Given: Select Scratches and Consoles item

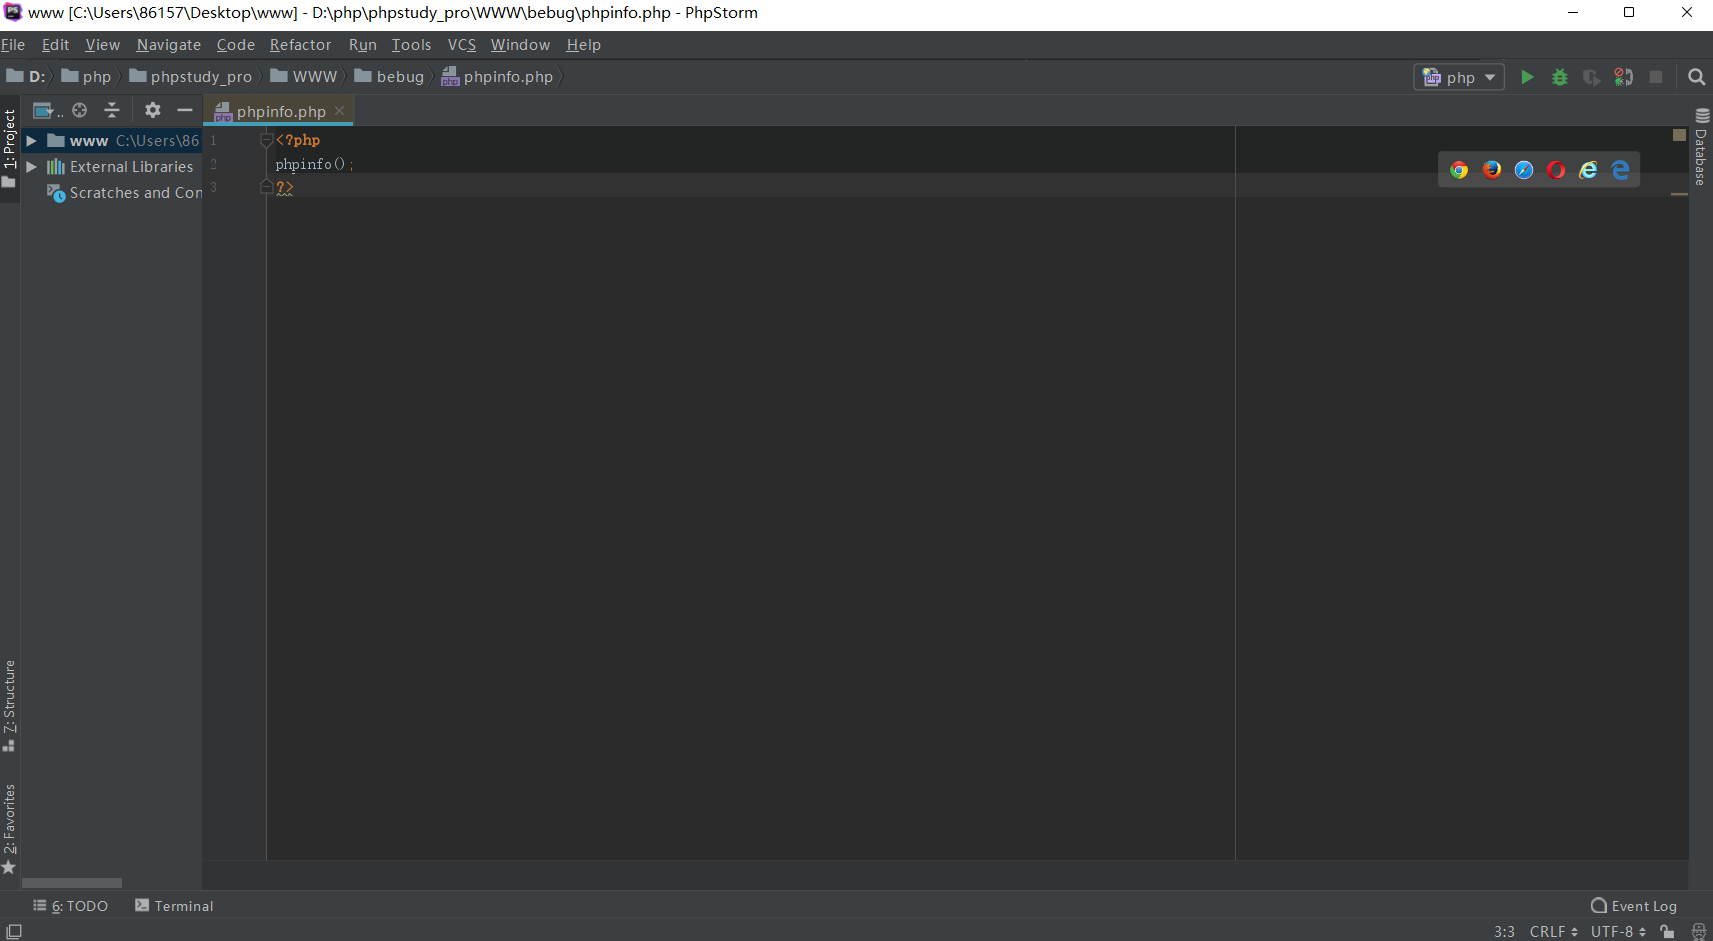Looking at the screenshot, I should [x=124, y=193].
